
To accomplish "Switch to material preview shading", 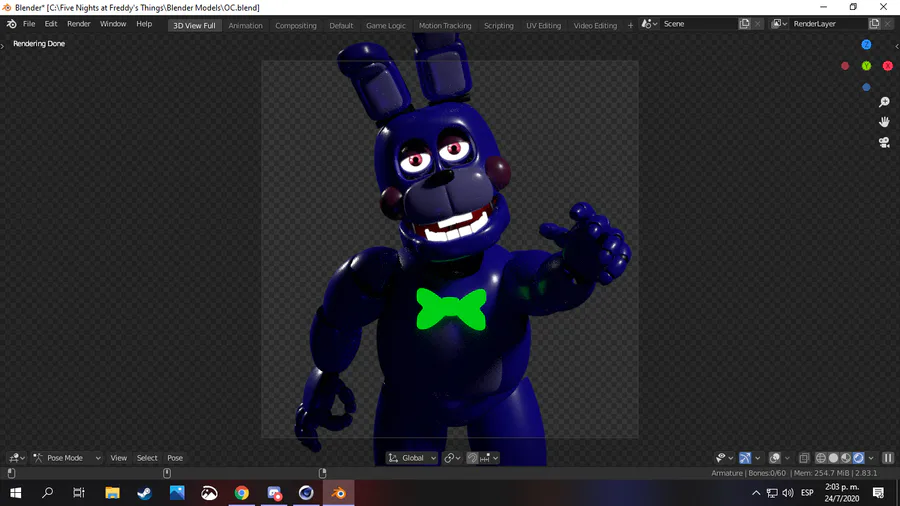I will 846,458.
